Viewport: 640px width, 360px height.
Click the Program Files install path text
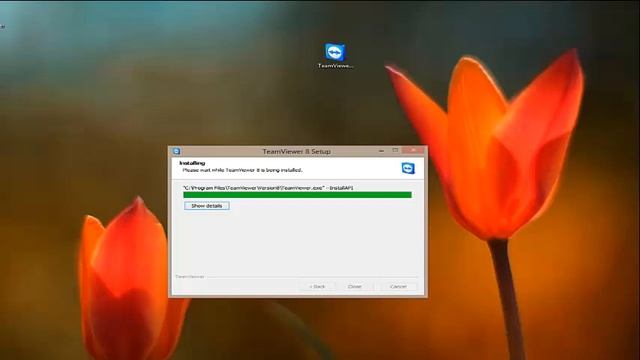(268, 188)
